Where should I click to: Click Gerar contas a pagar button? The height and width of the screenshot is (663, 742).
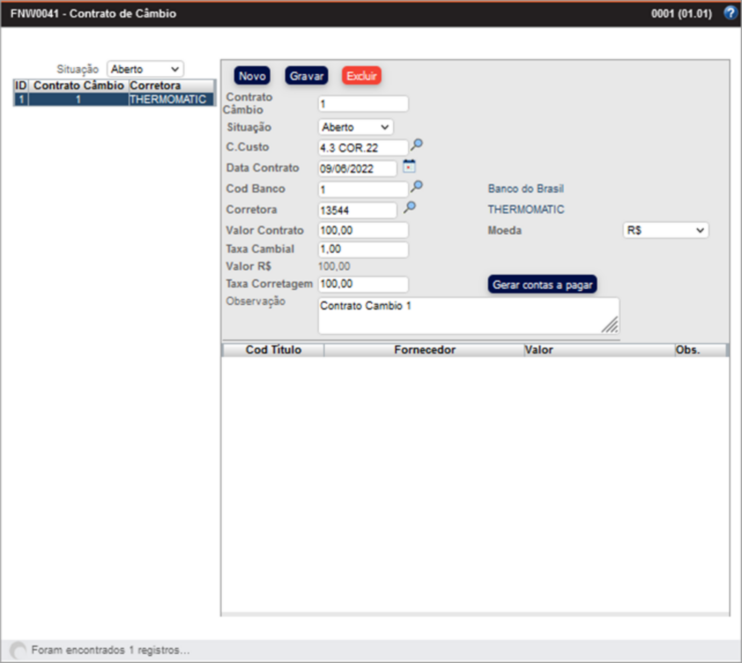pyautogui.click(x=542, y=285)
